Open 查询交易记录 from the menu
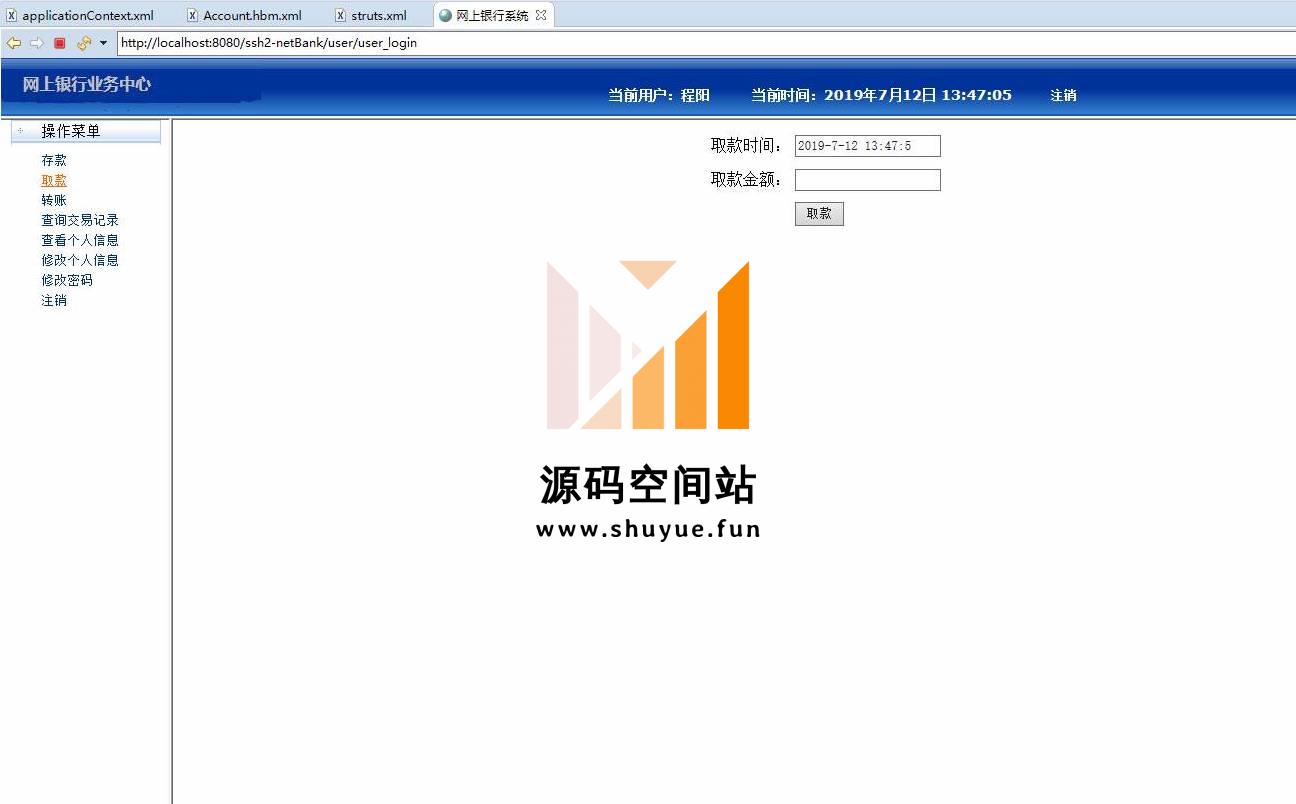Image resolution: width=1296 pixels, height=804 pixels. point(80,220)
